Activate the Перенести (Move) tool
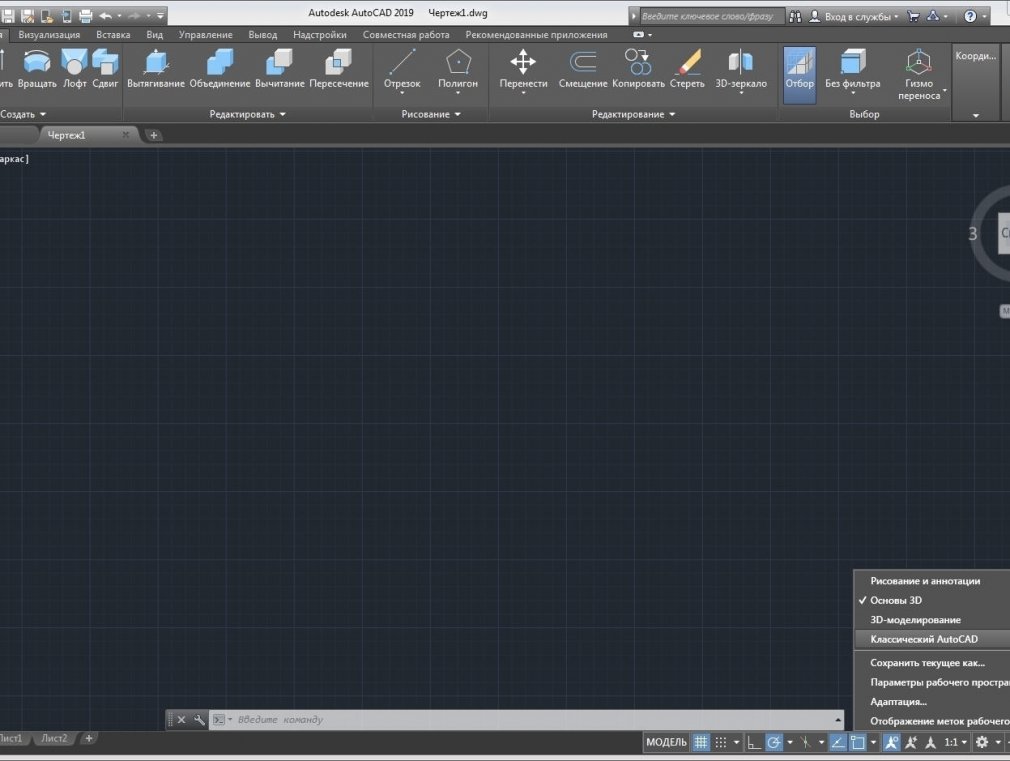Viewport: 1010px width, 761px height. (523, 70)
